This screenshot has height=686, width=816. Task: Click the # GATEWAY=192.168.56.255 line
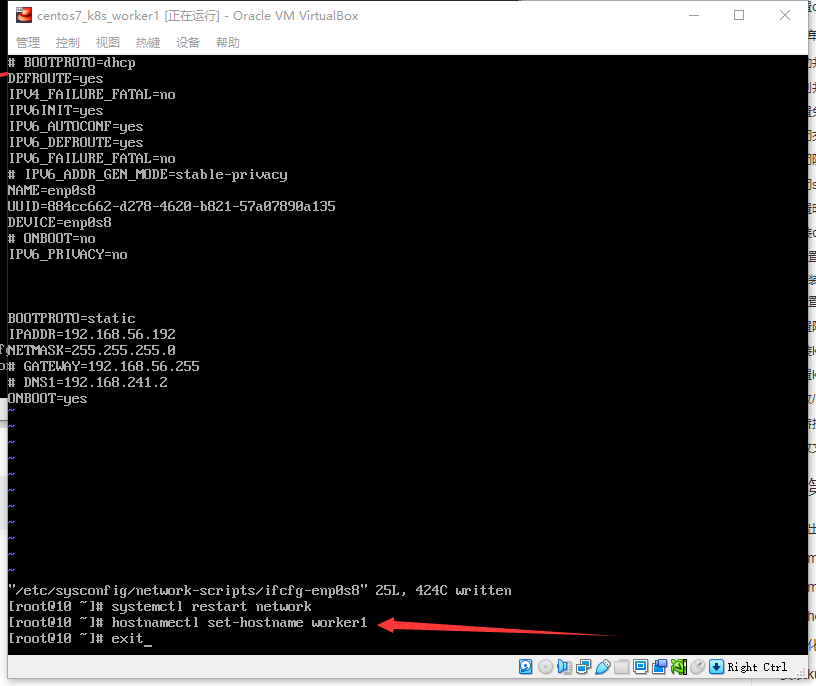104,366
